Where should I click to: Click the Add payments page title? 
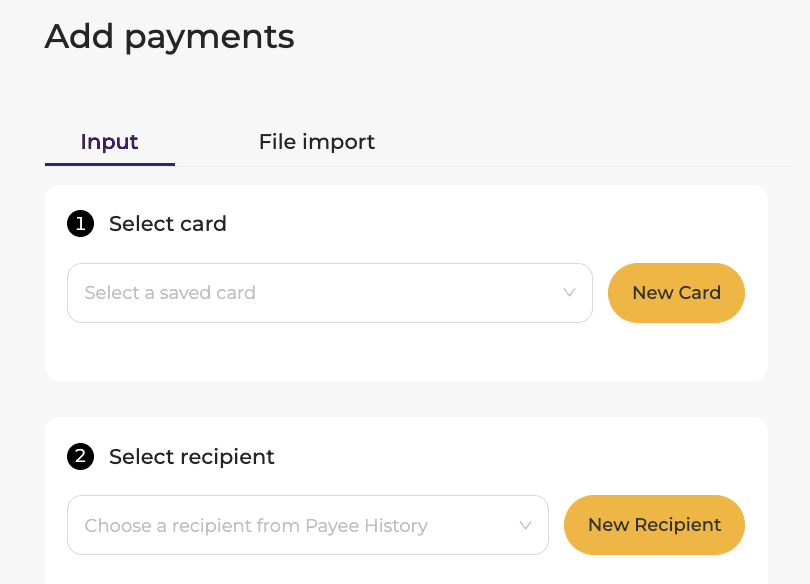click(169, 37)
